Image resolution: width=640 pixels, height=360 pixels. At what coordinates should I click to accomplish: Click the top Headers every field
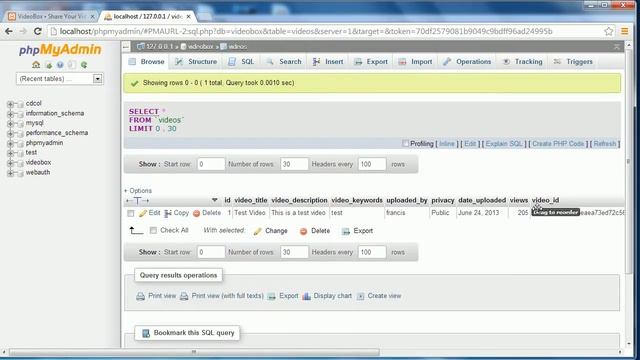372,164
